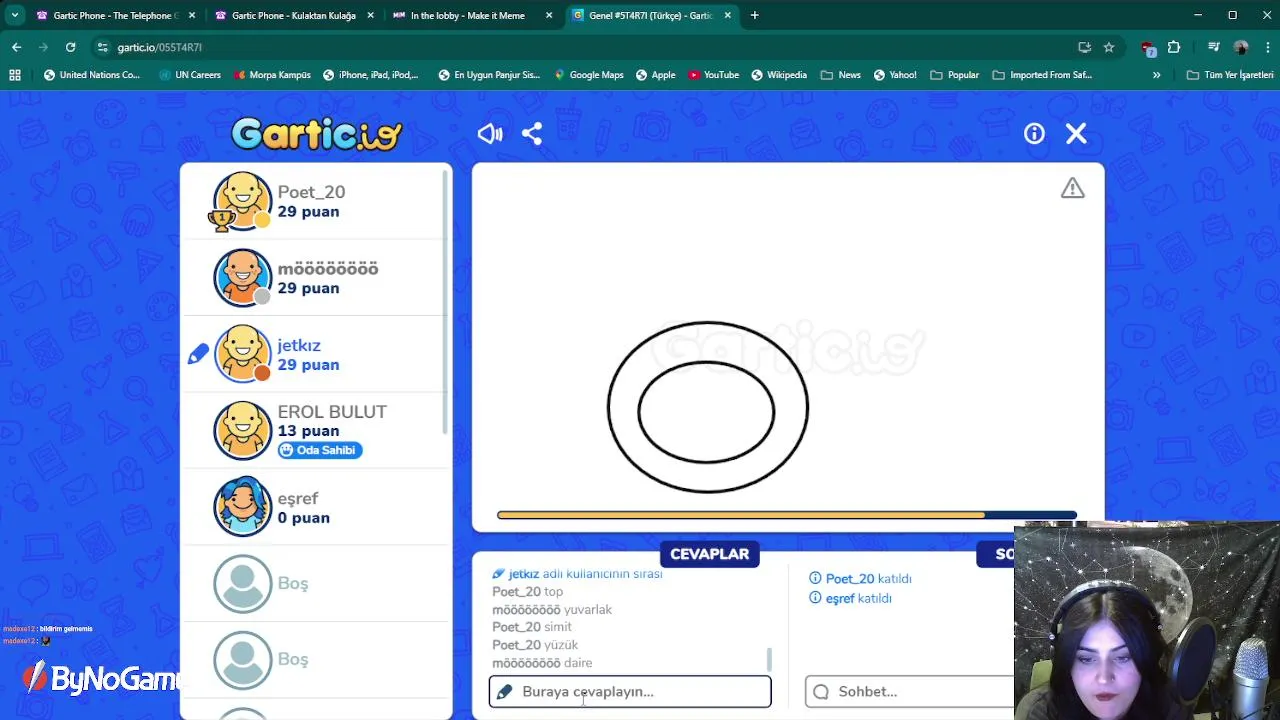Image resolution: width=1280 pixels, height=720 pixels.
Task: Click the 'Poet_20 yüzük' answer line
Action: coord(535,645)
